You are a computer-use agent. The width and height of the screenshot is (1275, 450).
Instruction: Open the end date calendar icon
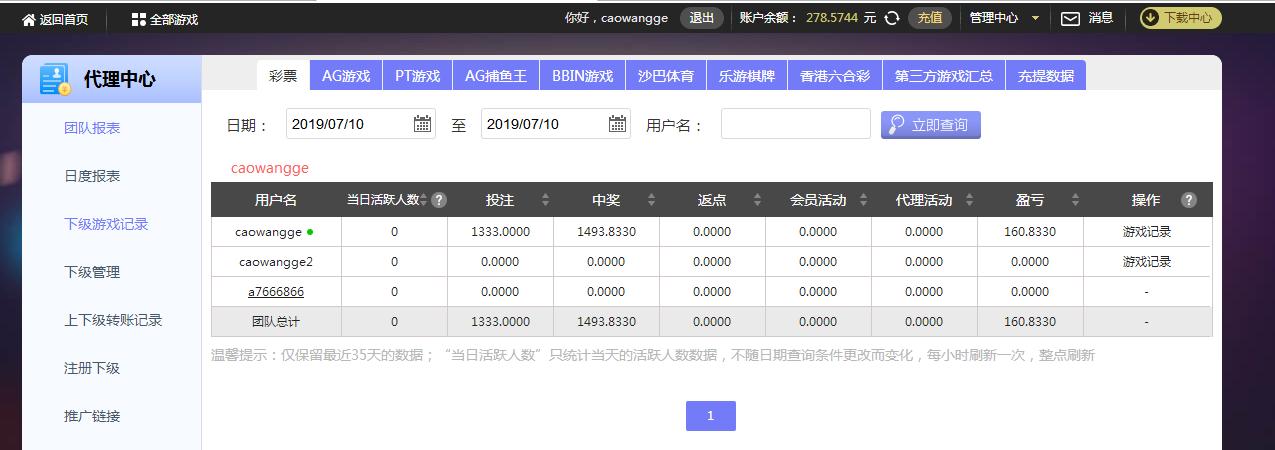(x=618, y=124)
